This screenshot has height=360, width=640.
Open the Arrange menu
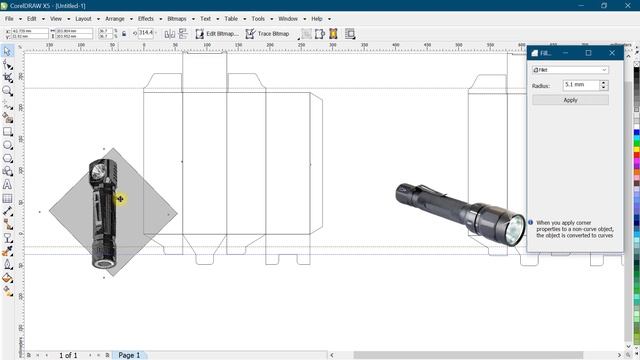pos(115,19)
